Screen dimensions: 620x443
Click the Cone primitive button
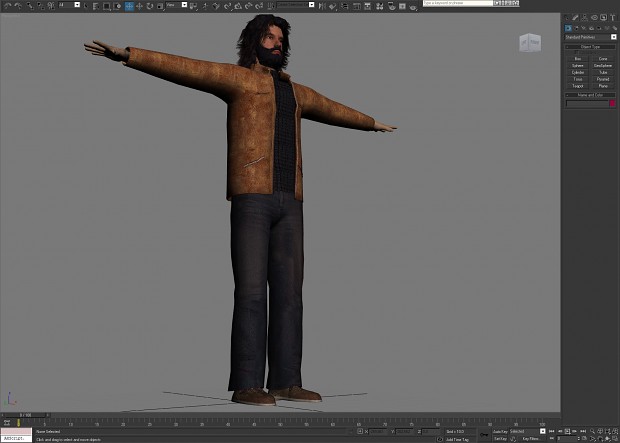coord(603,59)
